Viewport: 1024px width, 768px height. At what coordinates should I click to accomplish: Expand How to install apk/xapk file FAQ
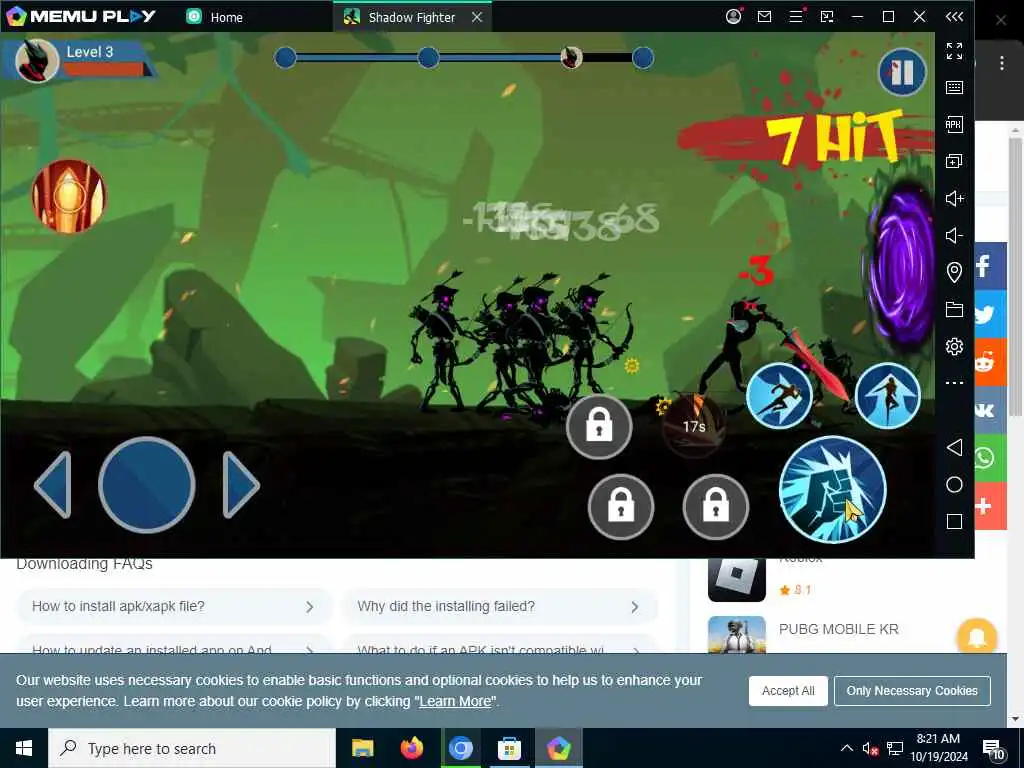tap(174, 607)
